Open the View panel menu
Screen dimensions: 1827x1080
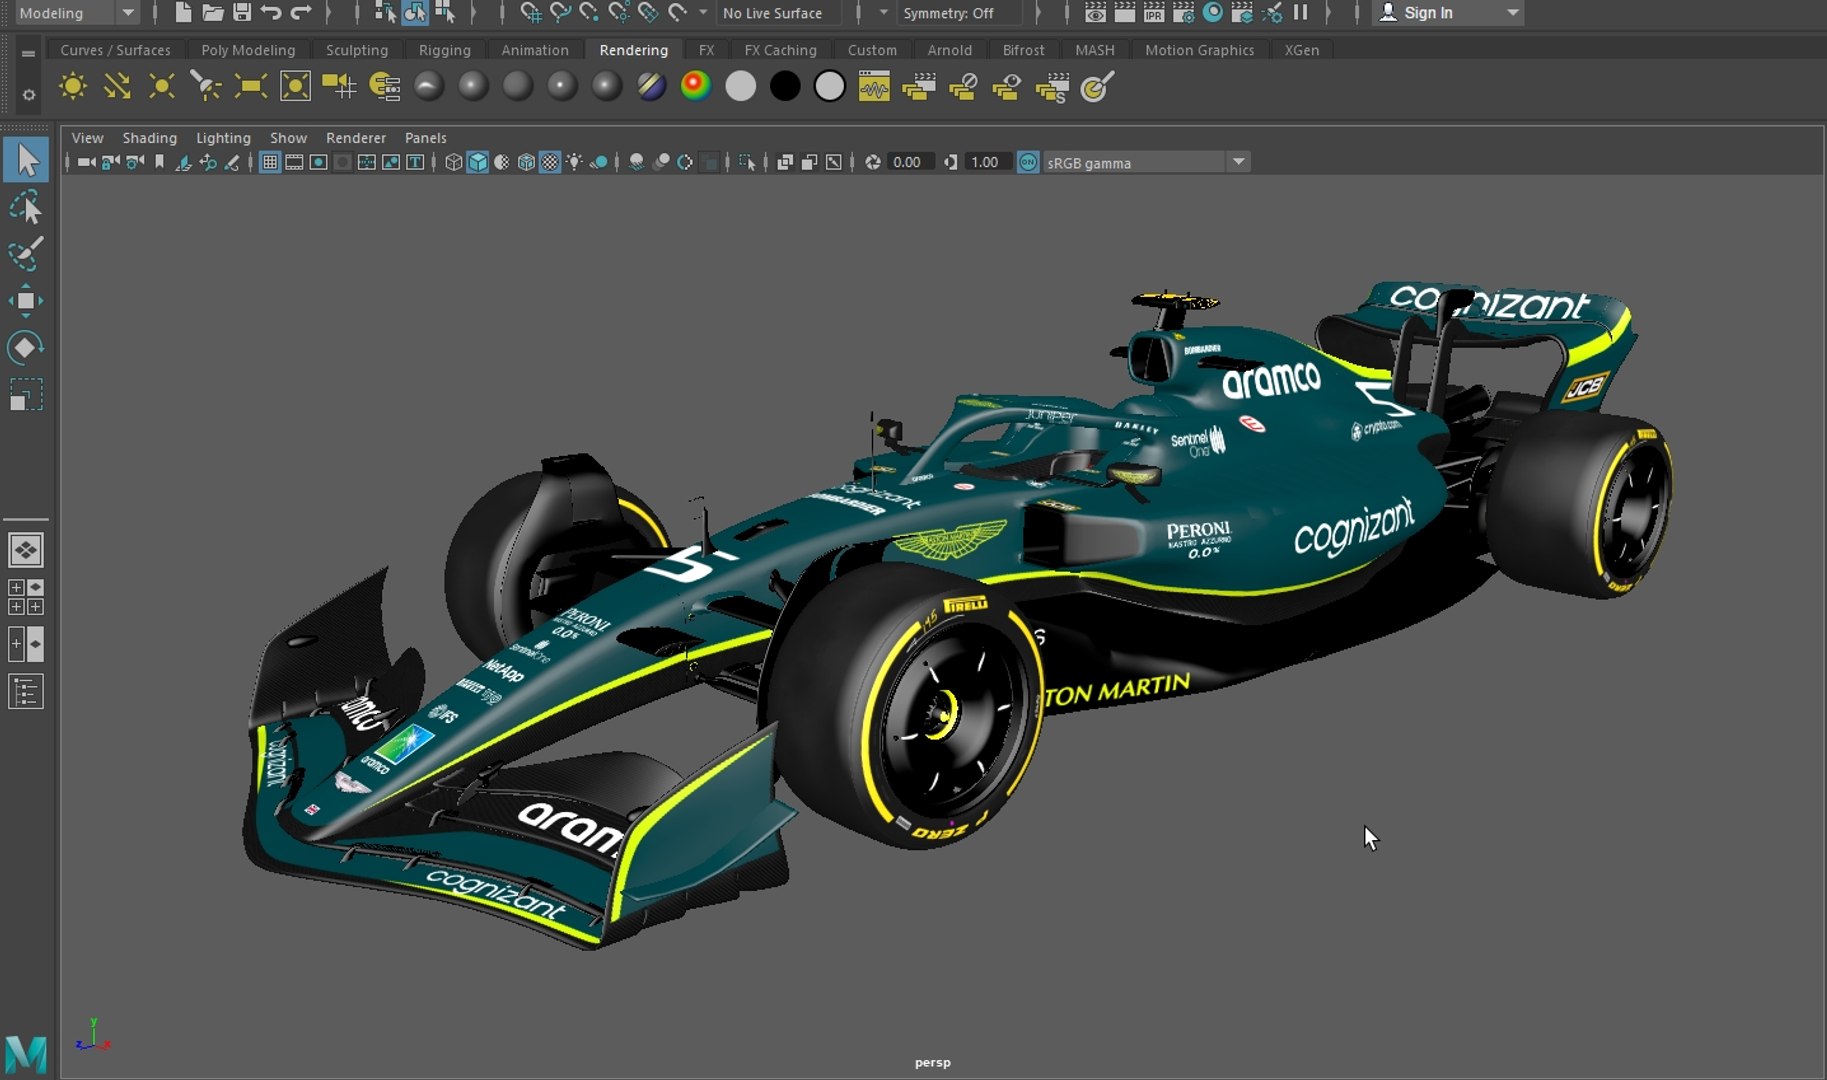[x=87, y=138]
